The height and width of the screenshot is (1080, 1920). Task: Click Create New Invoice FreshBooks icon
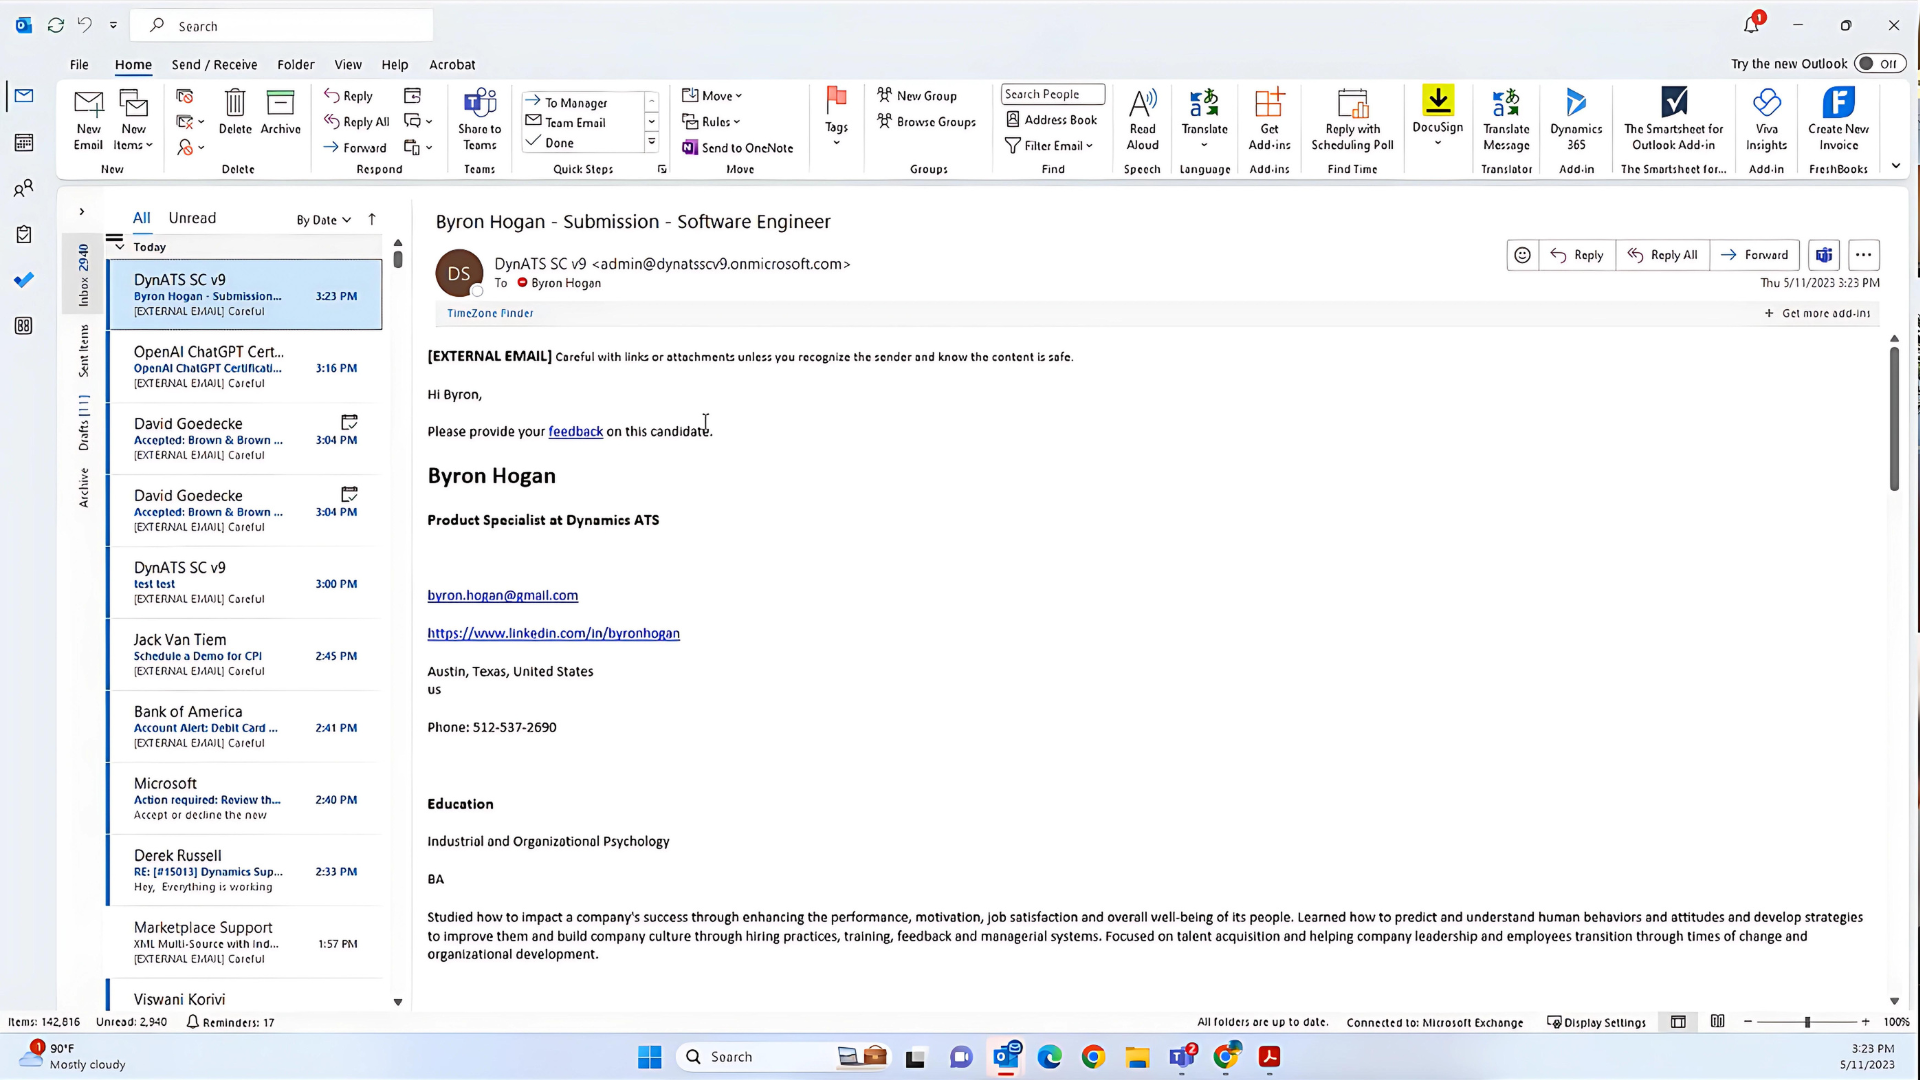[1838, 119]
